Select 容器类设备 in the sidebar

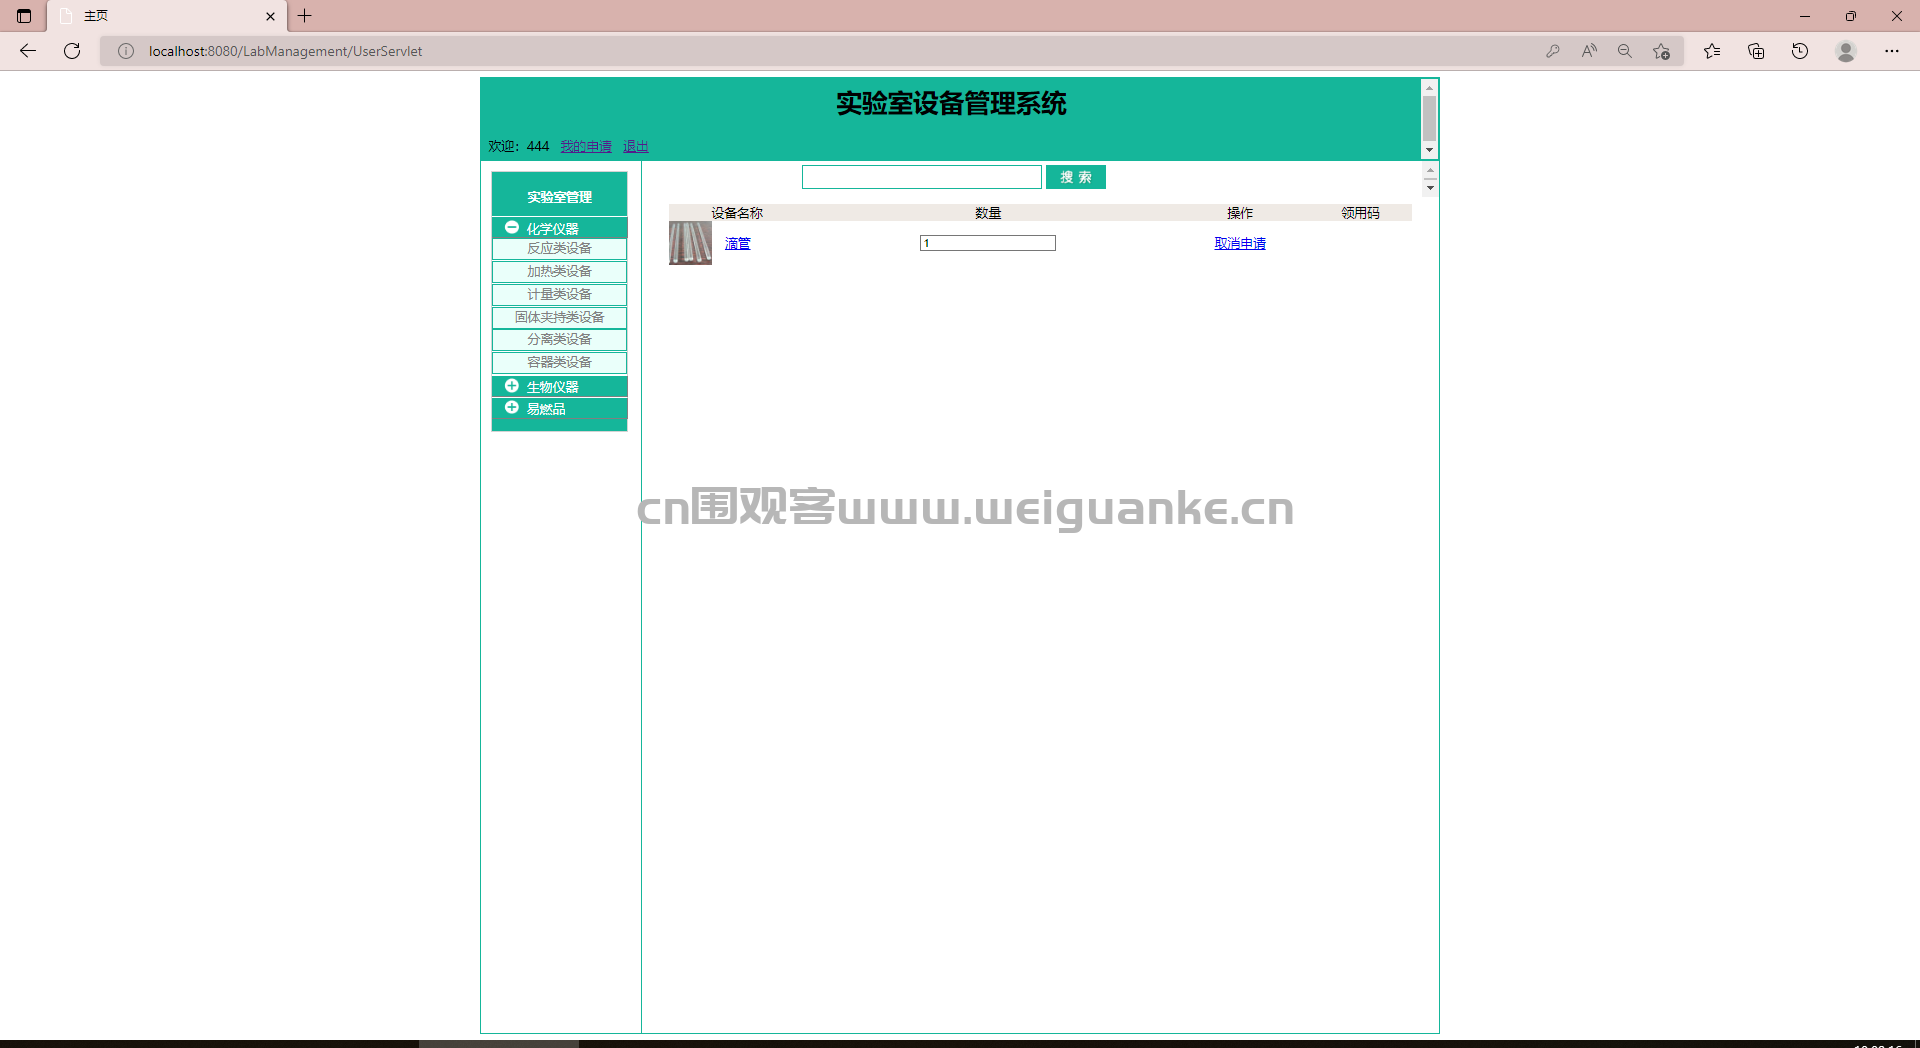(x=559, y=363)
